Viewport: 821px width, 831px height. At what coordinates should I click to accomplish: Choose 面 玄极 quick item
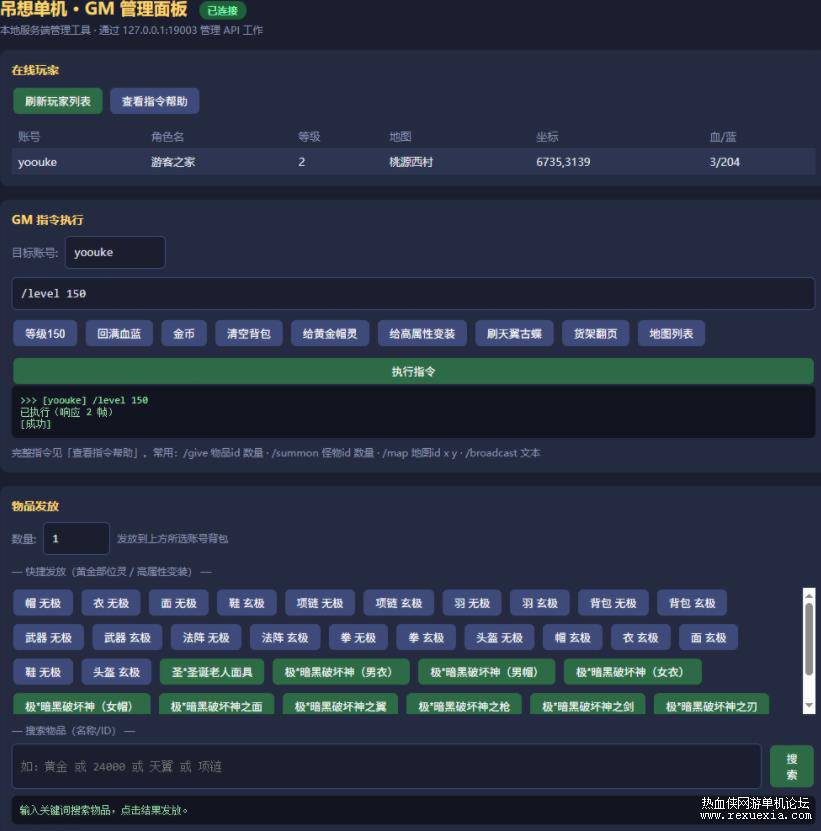[708, 637]
